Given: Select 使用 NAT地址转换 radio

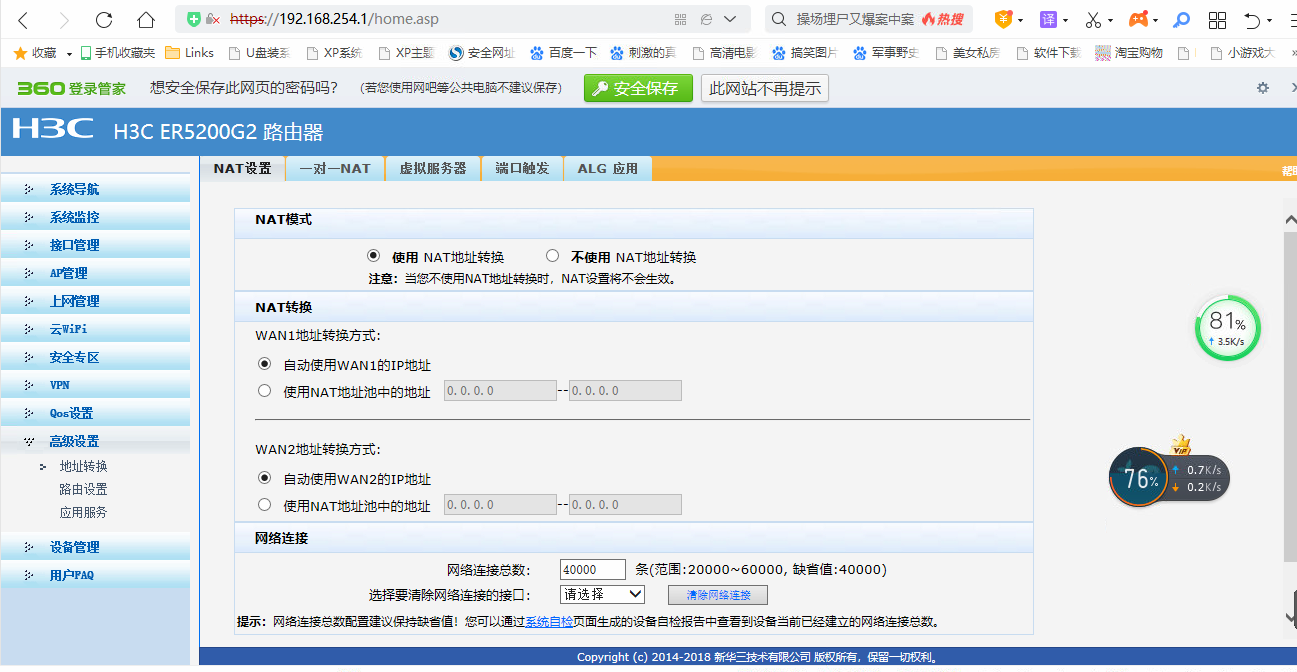Looking at the screenshot, I should pyautogui.click(x=374, y=256).
